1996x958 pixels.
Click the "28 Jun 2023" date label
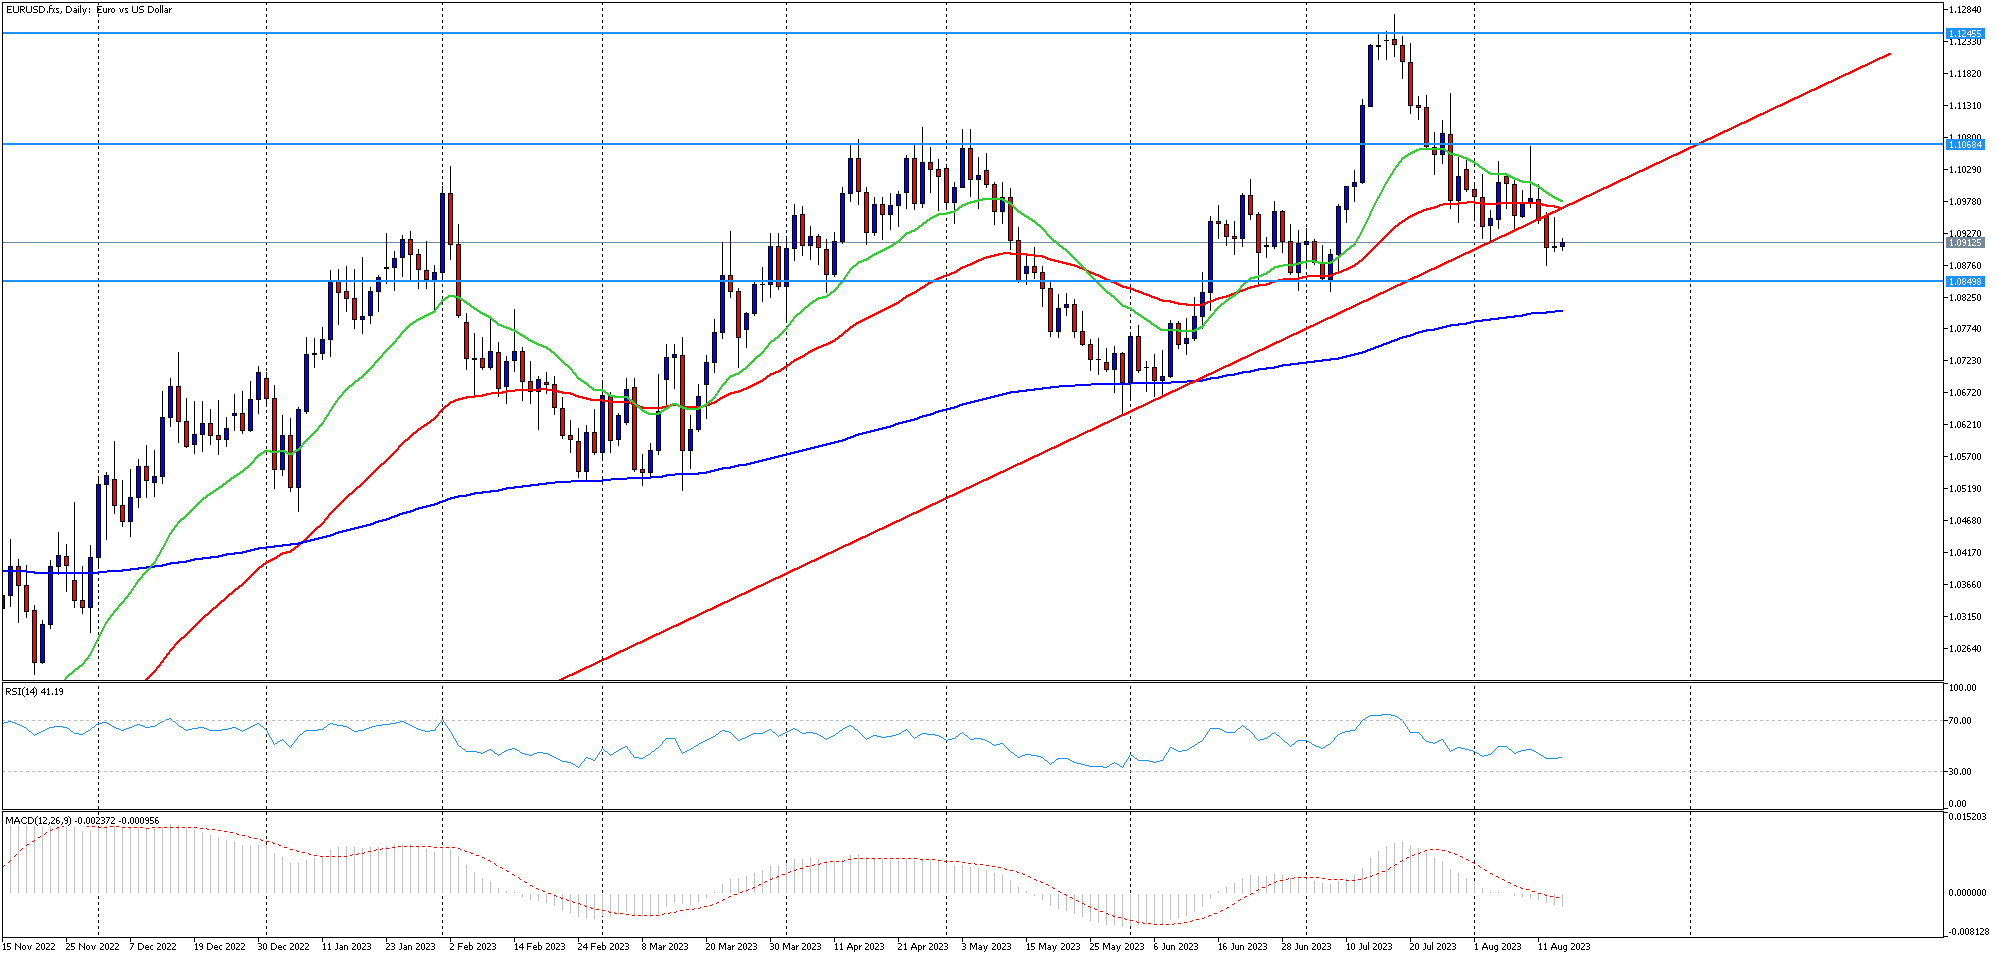click(x=1307, y=947)
